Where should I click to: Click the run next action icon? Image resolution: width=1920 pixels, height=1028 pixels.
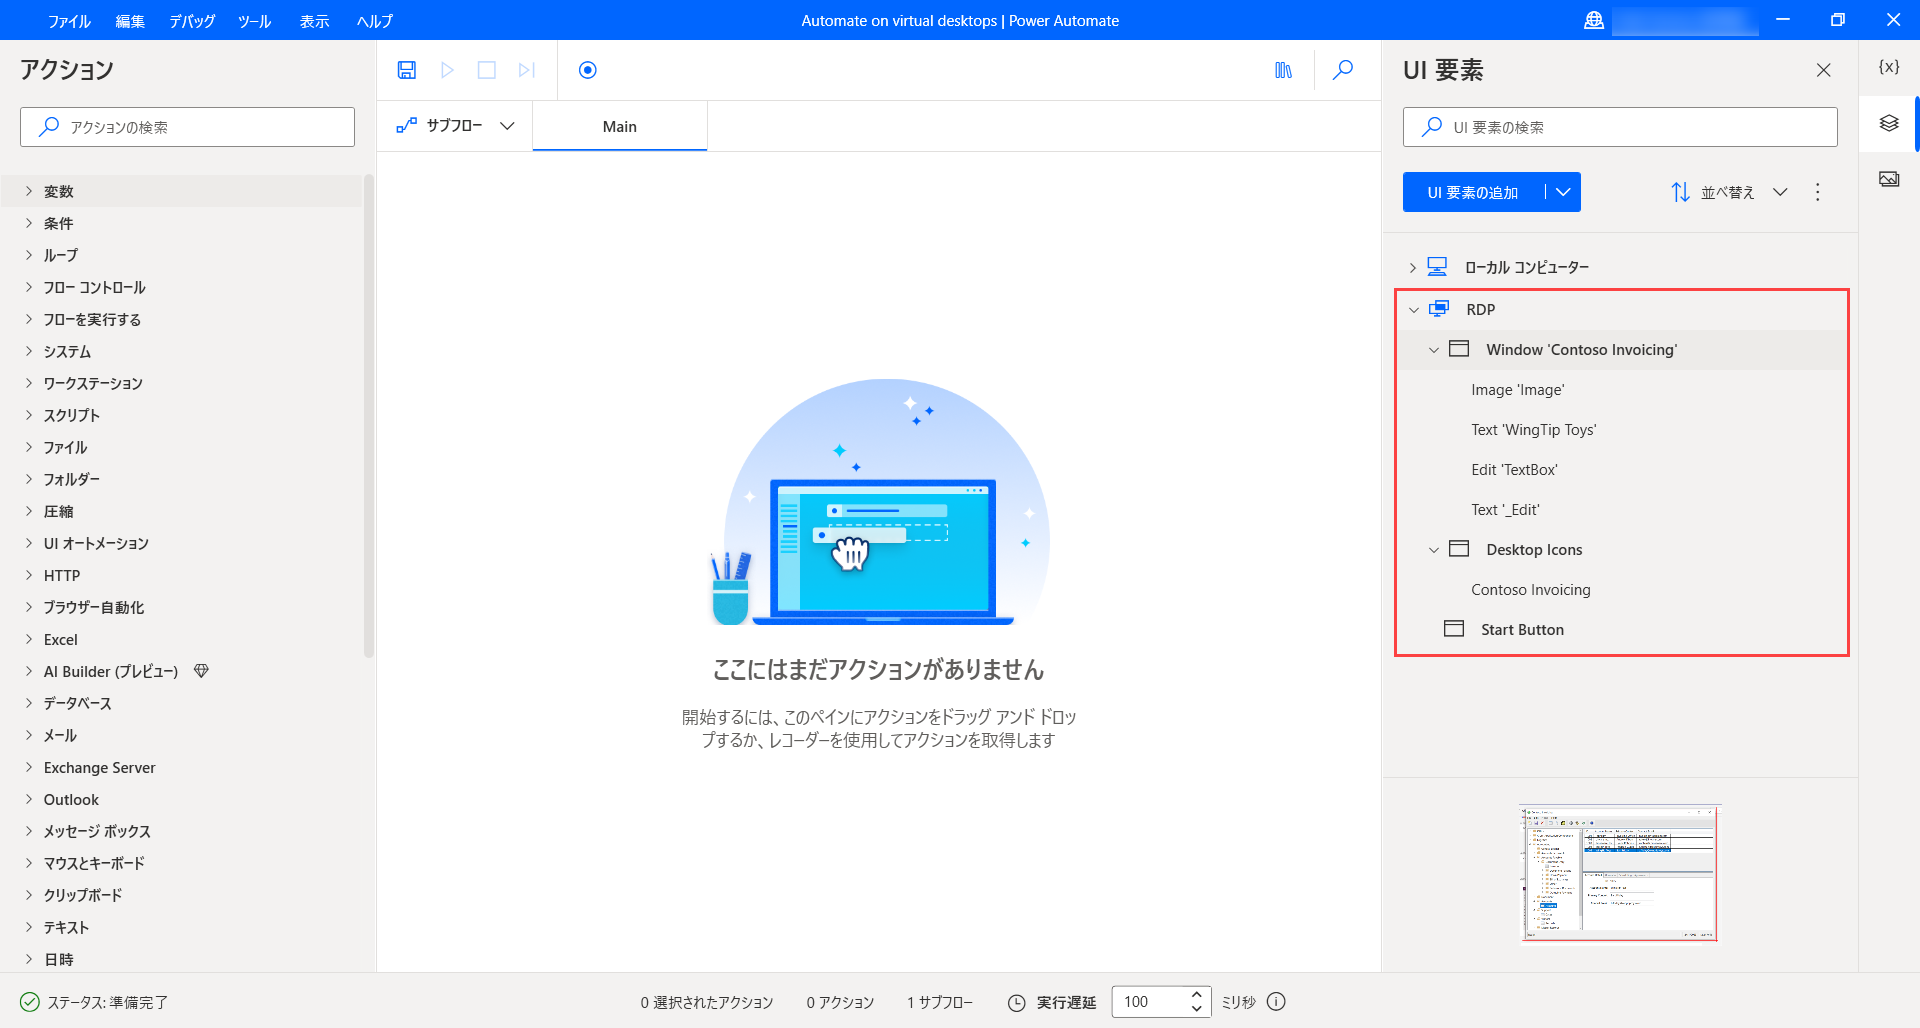527,70
